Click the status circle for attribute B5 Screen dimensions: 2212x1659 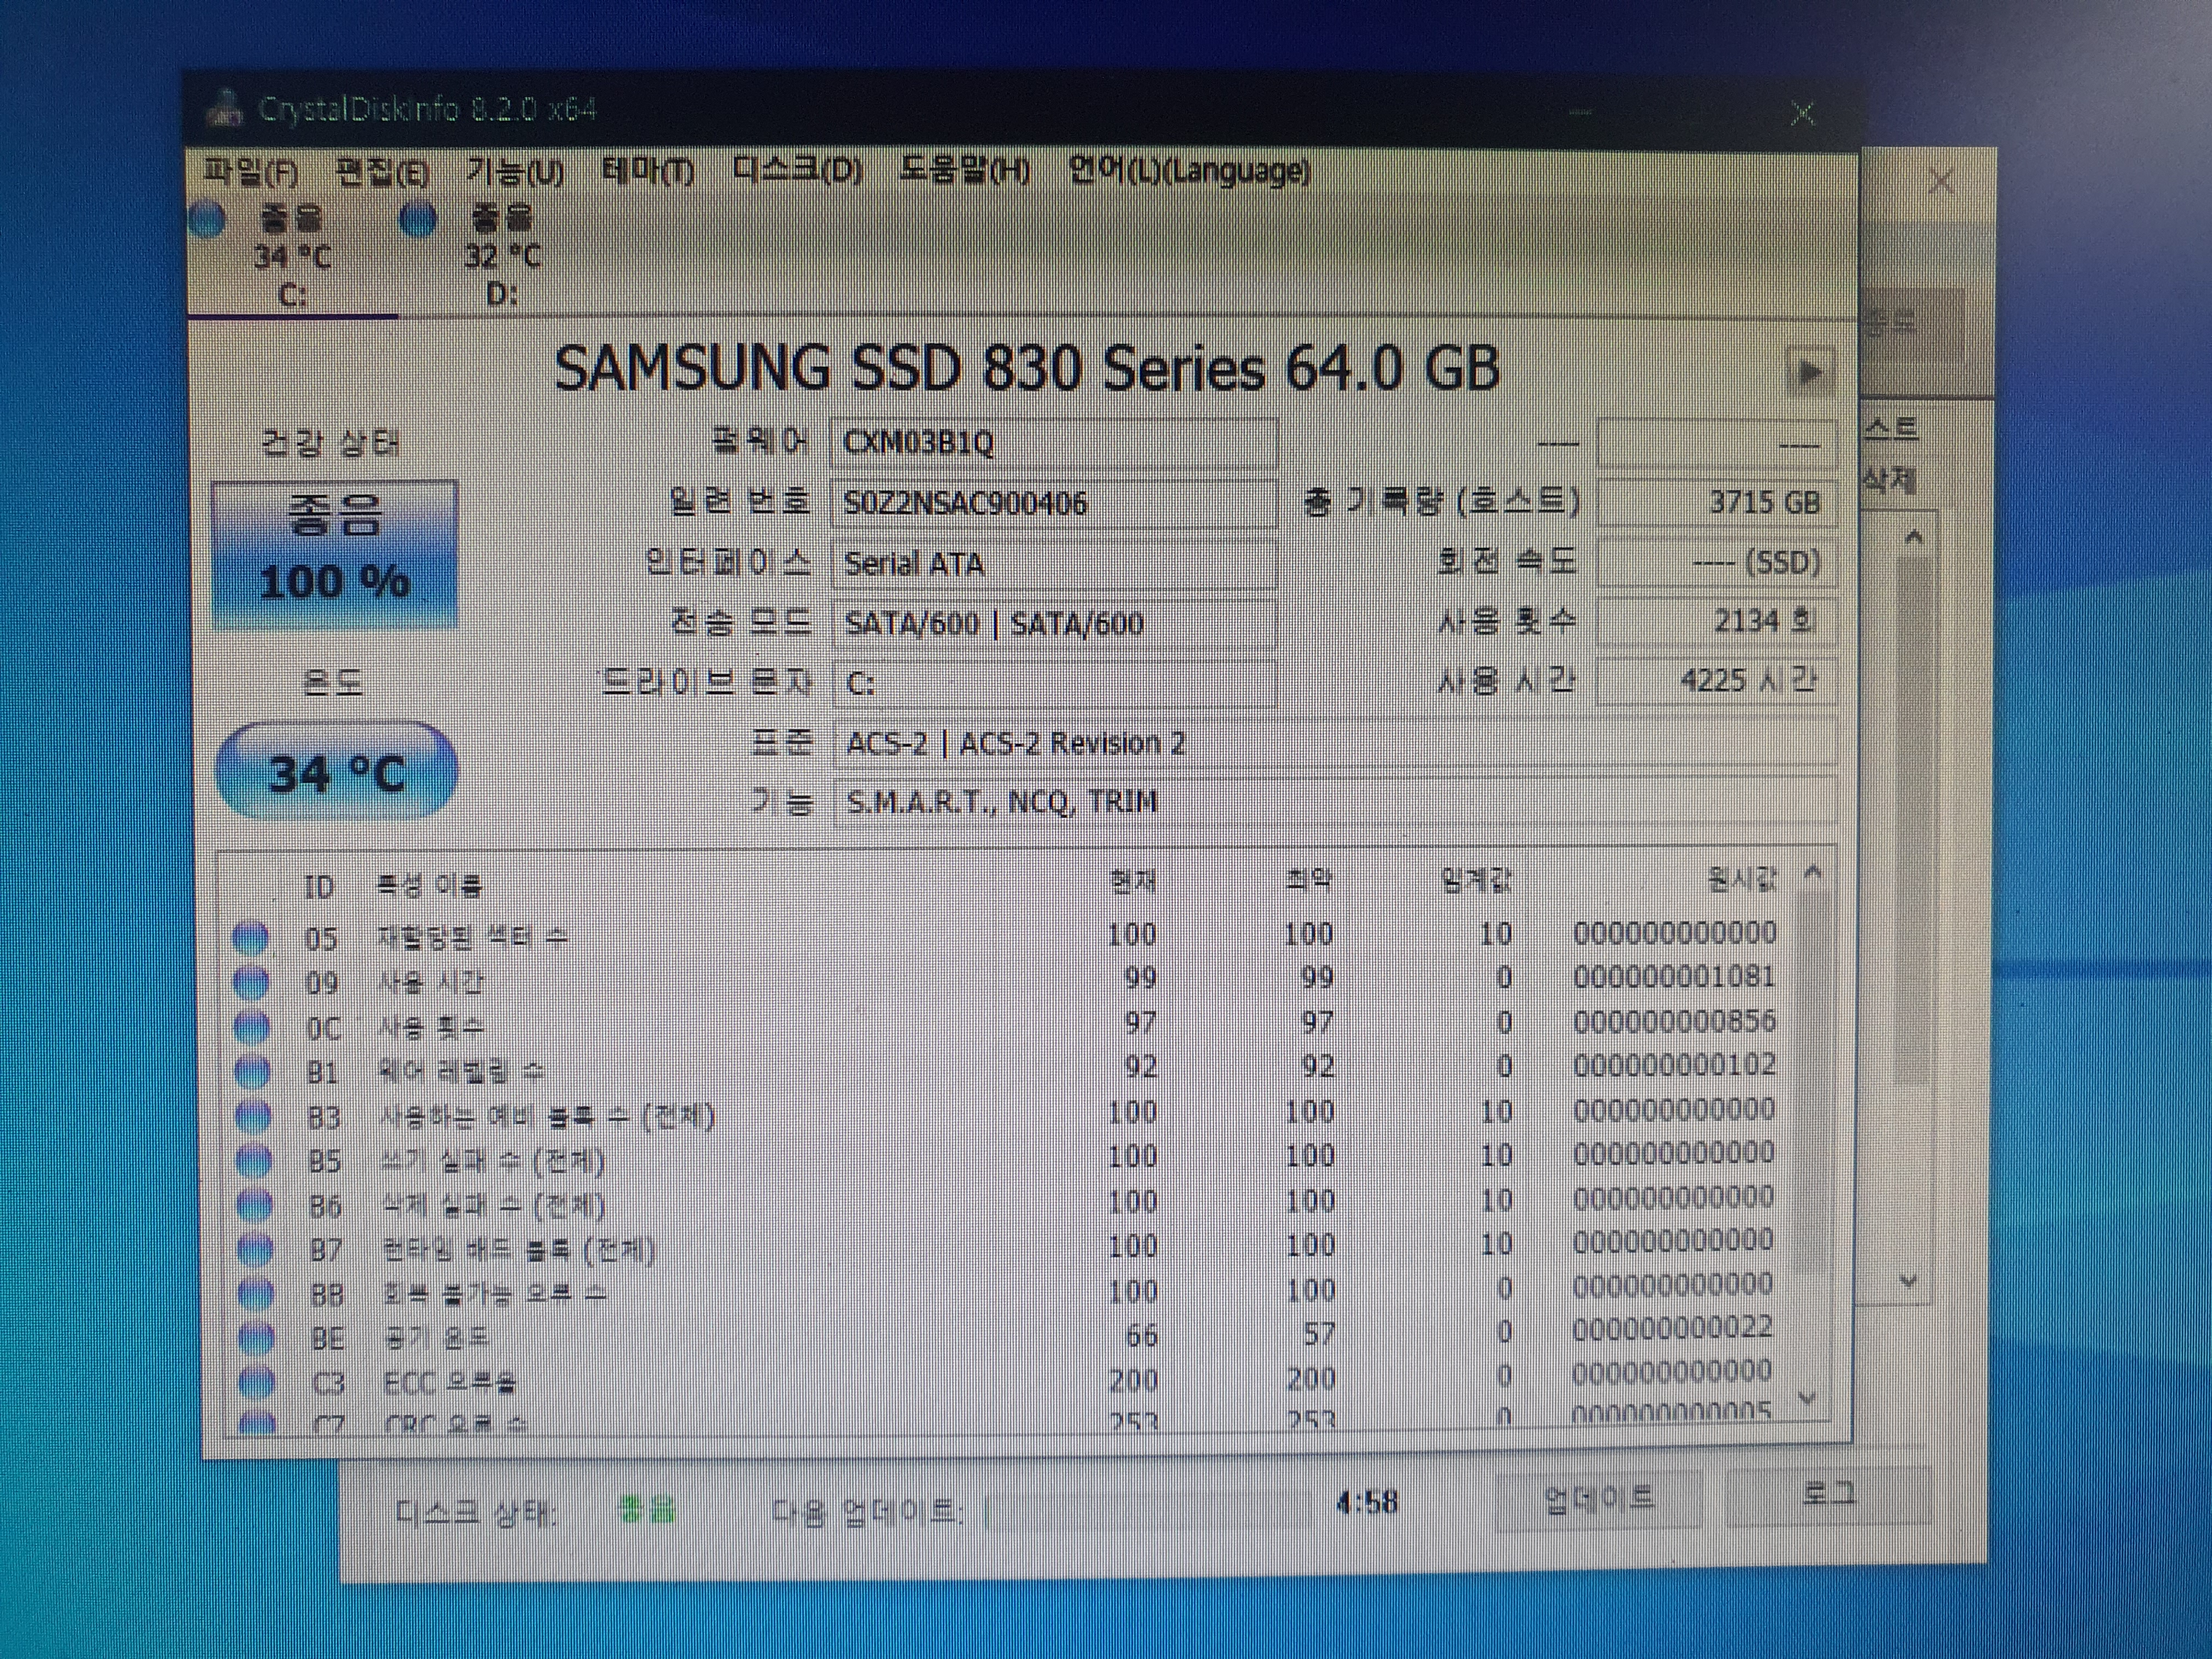coord(254,1161)
